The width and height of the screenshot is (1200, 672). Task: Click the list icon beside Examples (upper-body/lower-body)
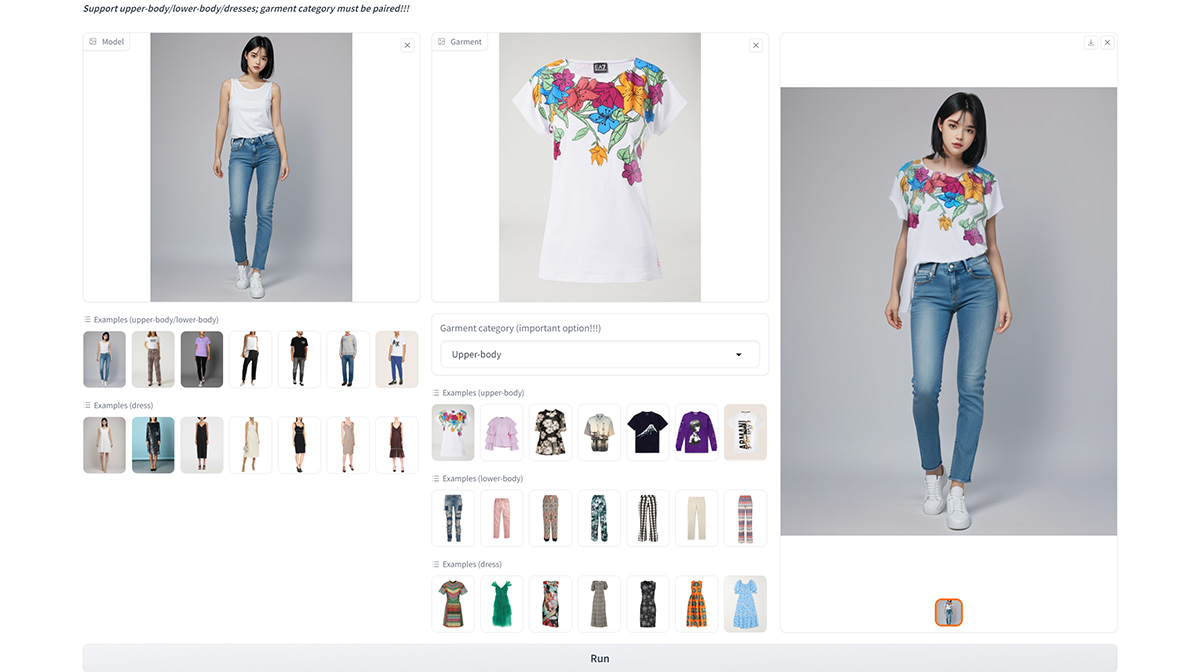86,319
